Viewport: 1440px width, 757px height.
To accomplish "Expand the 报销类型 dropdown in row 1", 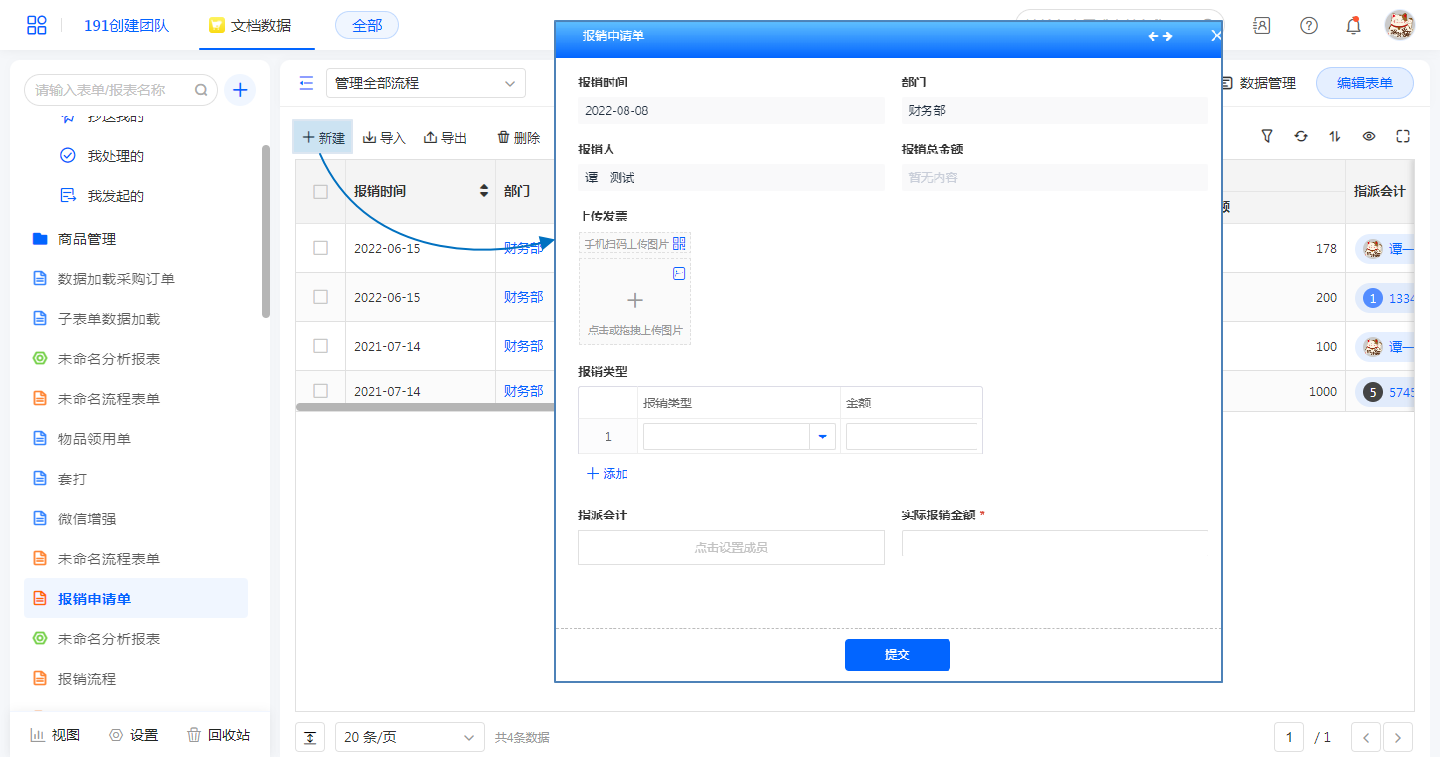I will click(x=822, y=437).
